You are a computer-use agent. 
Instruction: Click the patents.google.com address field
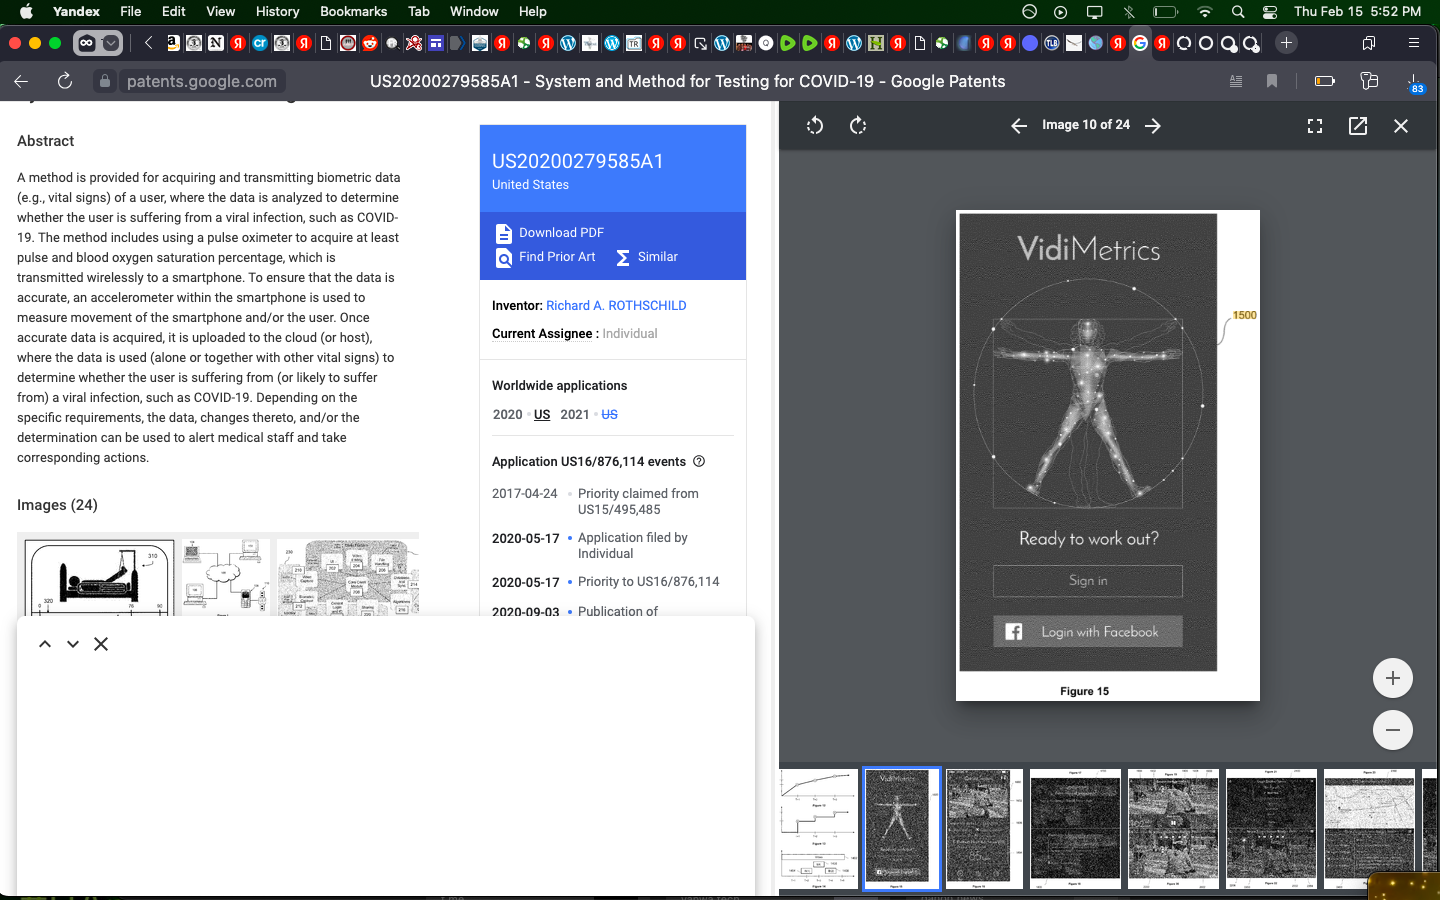202,81
